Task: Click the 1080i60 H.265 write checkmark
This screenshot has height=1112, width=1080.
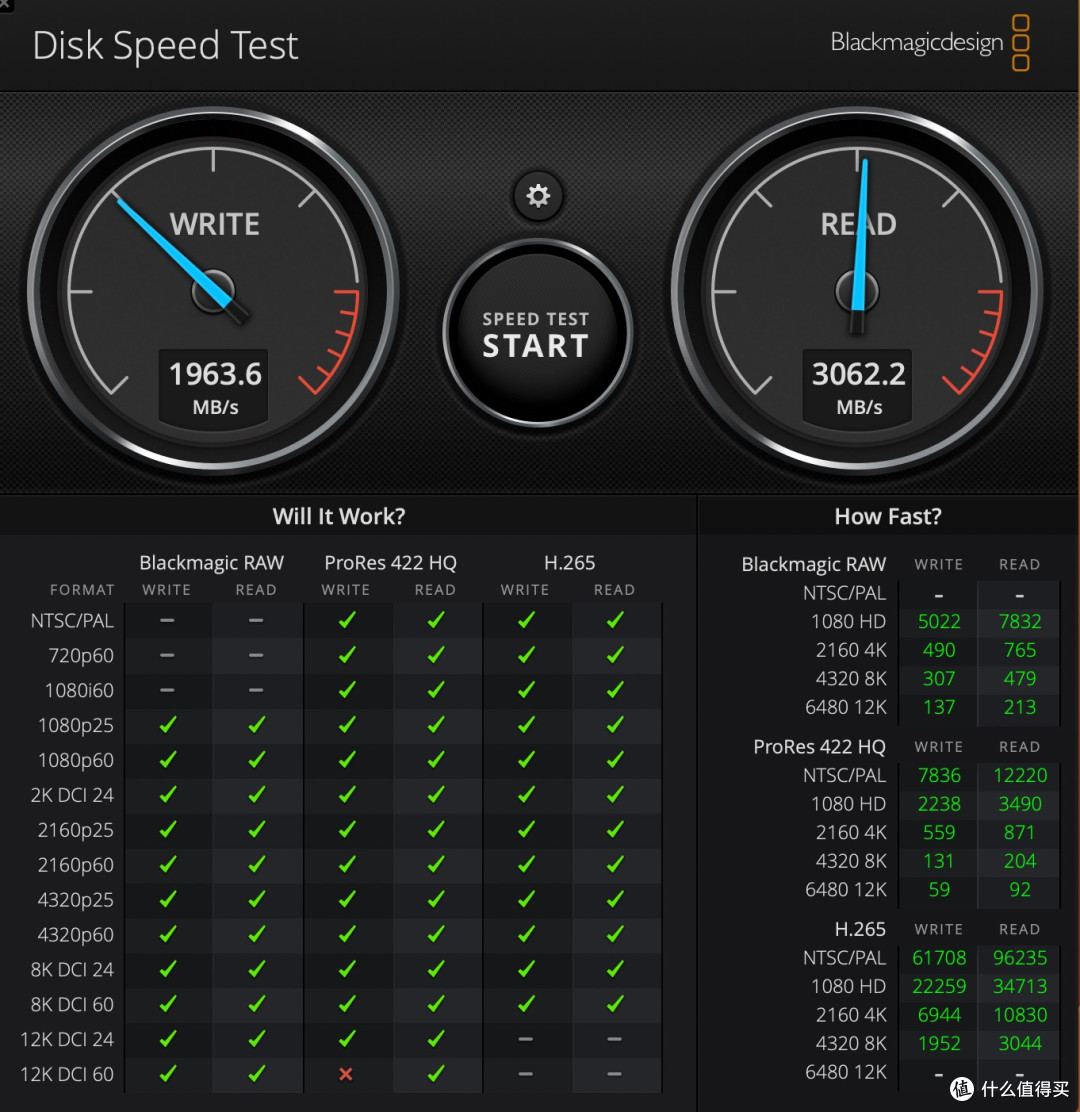Action: 525,690
